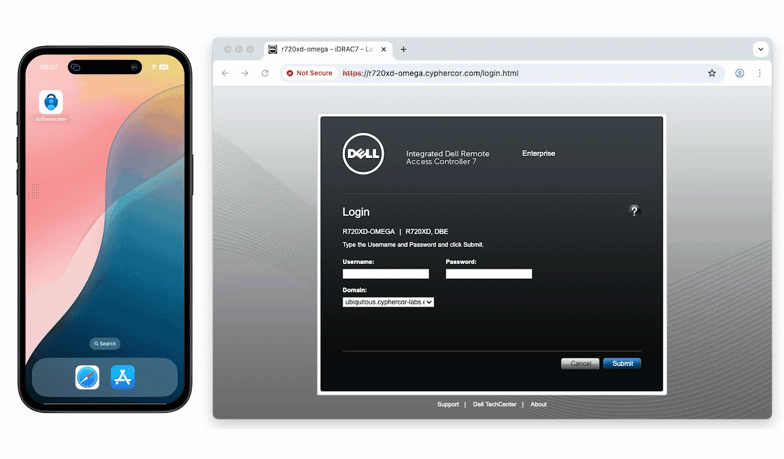Open the Dell TechCenter link
This screenshot has height=459, width=784.
494,404
